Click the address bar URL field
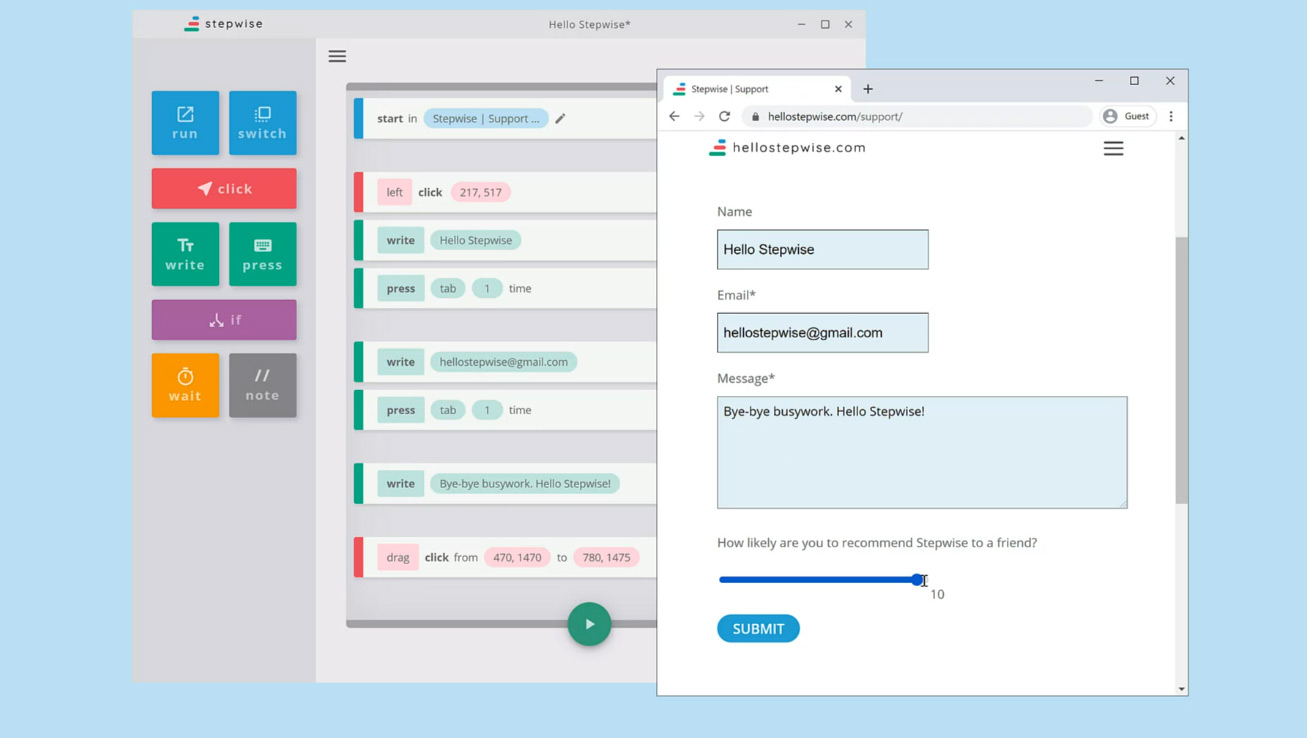The height and width of the screenshot is (738, 1307). [x=917, y=116]
